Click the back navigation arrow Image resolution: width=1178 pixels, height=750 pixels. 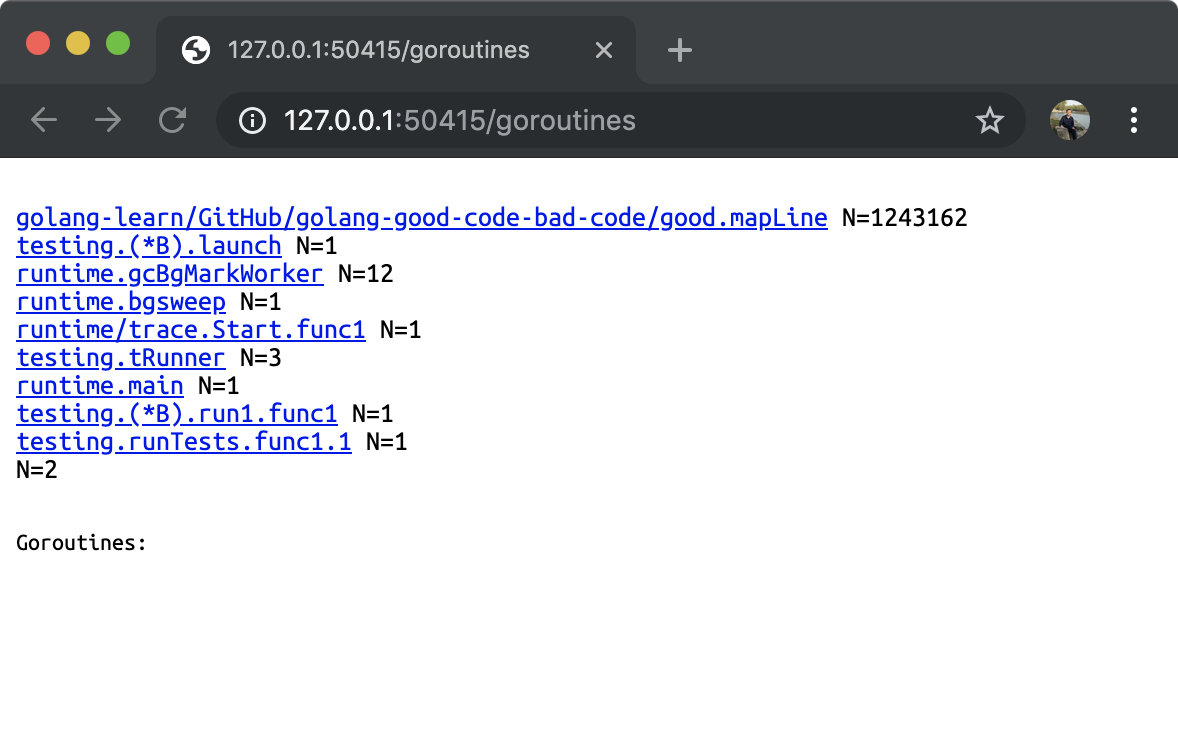tap(44, 120)
